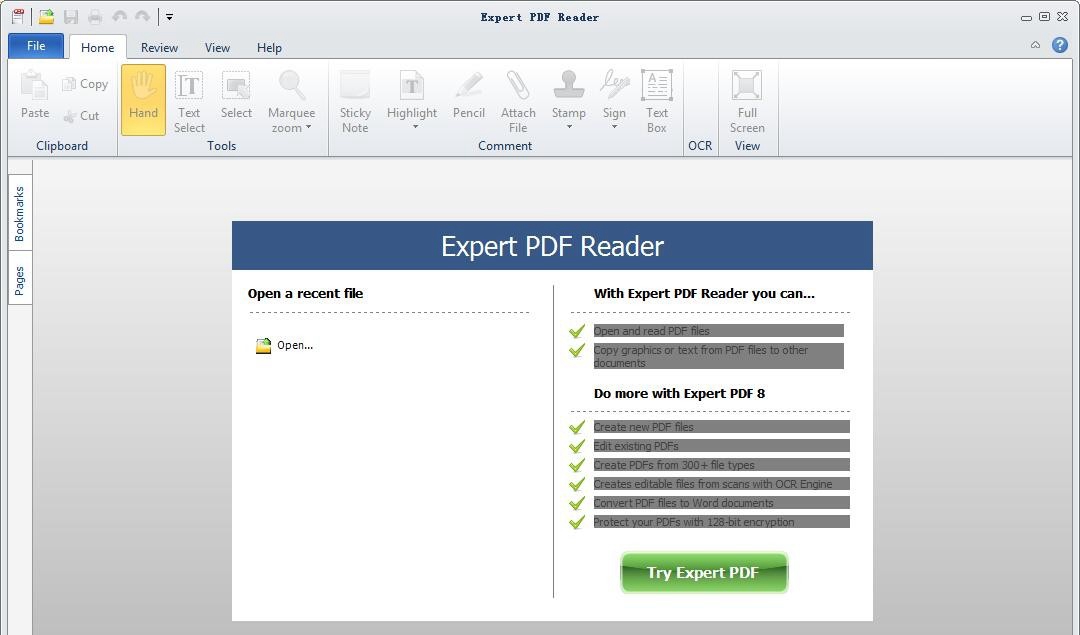Click 'Protect your PDFs with 128-bit encryption'
Viewport: 1080px width, 635px height.
[694, 522]
